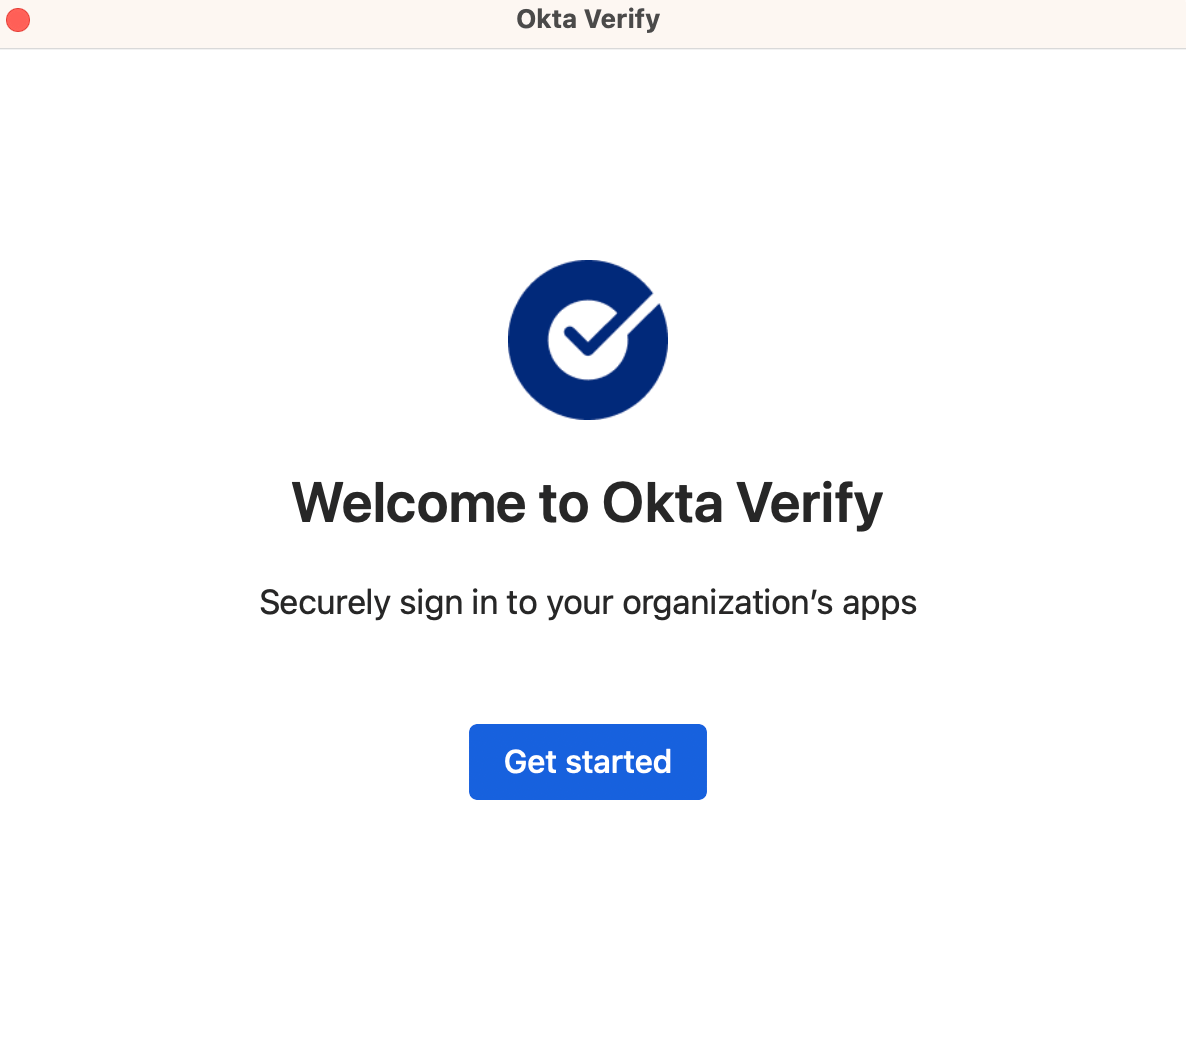Click the word "apps" in the subtitle
Viewport: 1186px width, 1060px height.
pos(879,603)
